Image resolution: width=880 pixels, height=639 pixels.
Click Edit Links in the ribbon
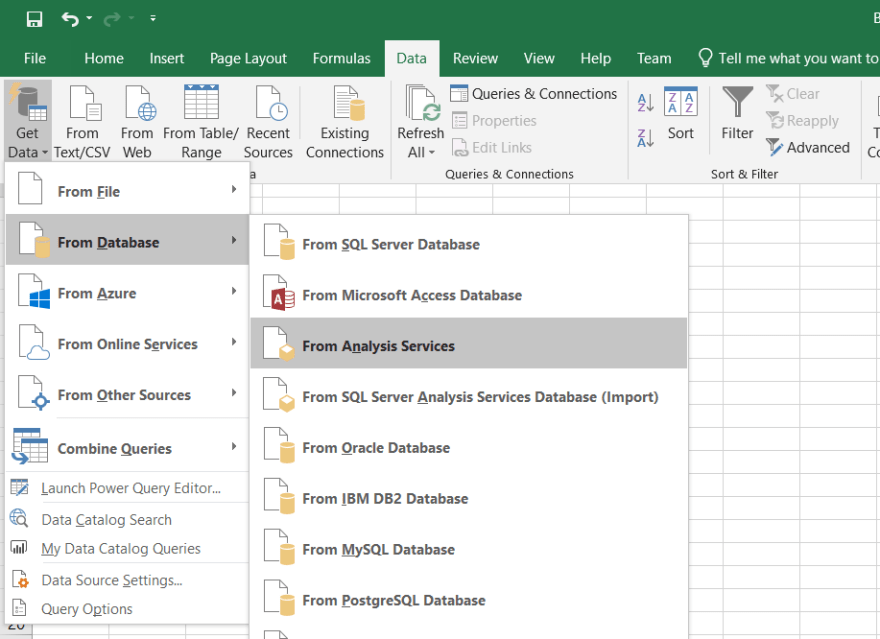pyautogui.click(x=492, y=148)
